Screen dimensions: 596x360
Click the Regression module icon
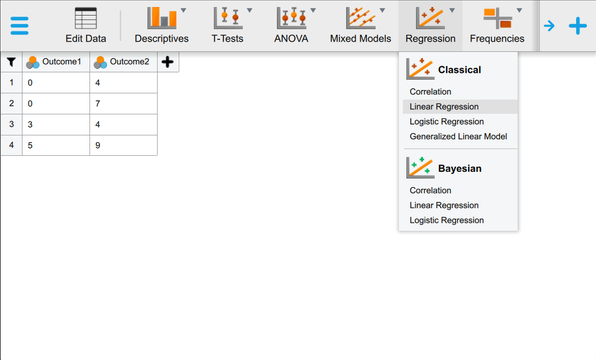pyautogui.click(x=430, y=18)
